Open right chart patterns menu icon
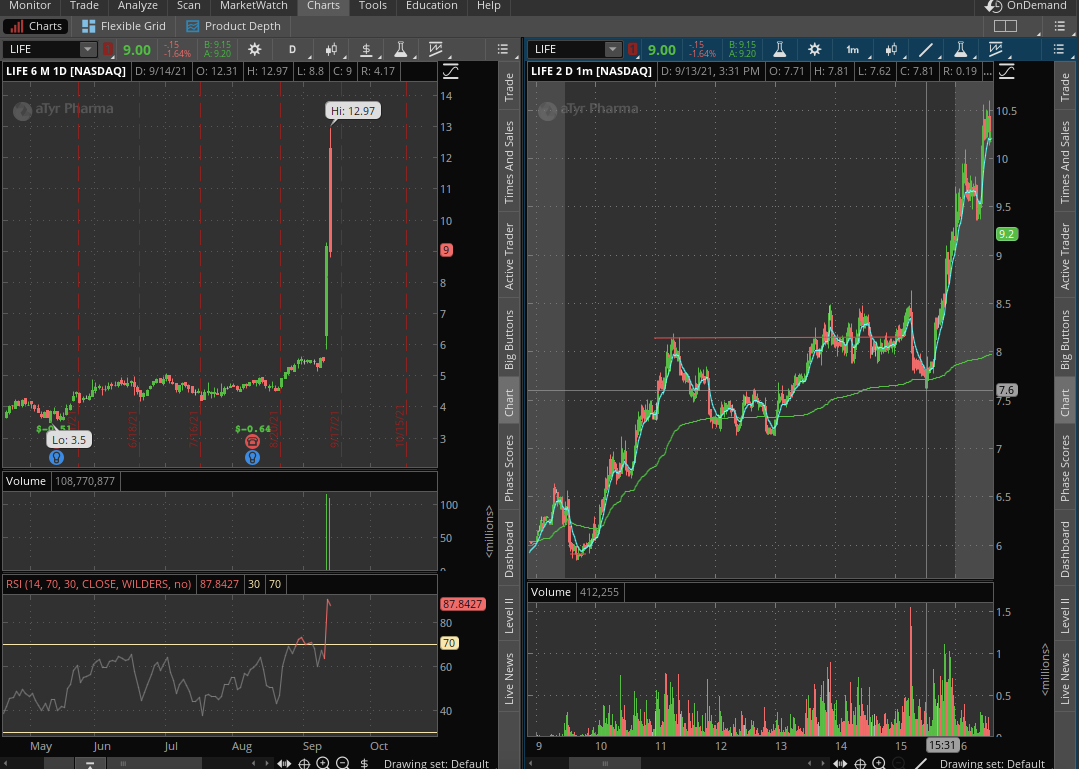This screenshot has height=769, width=1079. 996,50
